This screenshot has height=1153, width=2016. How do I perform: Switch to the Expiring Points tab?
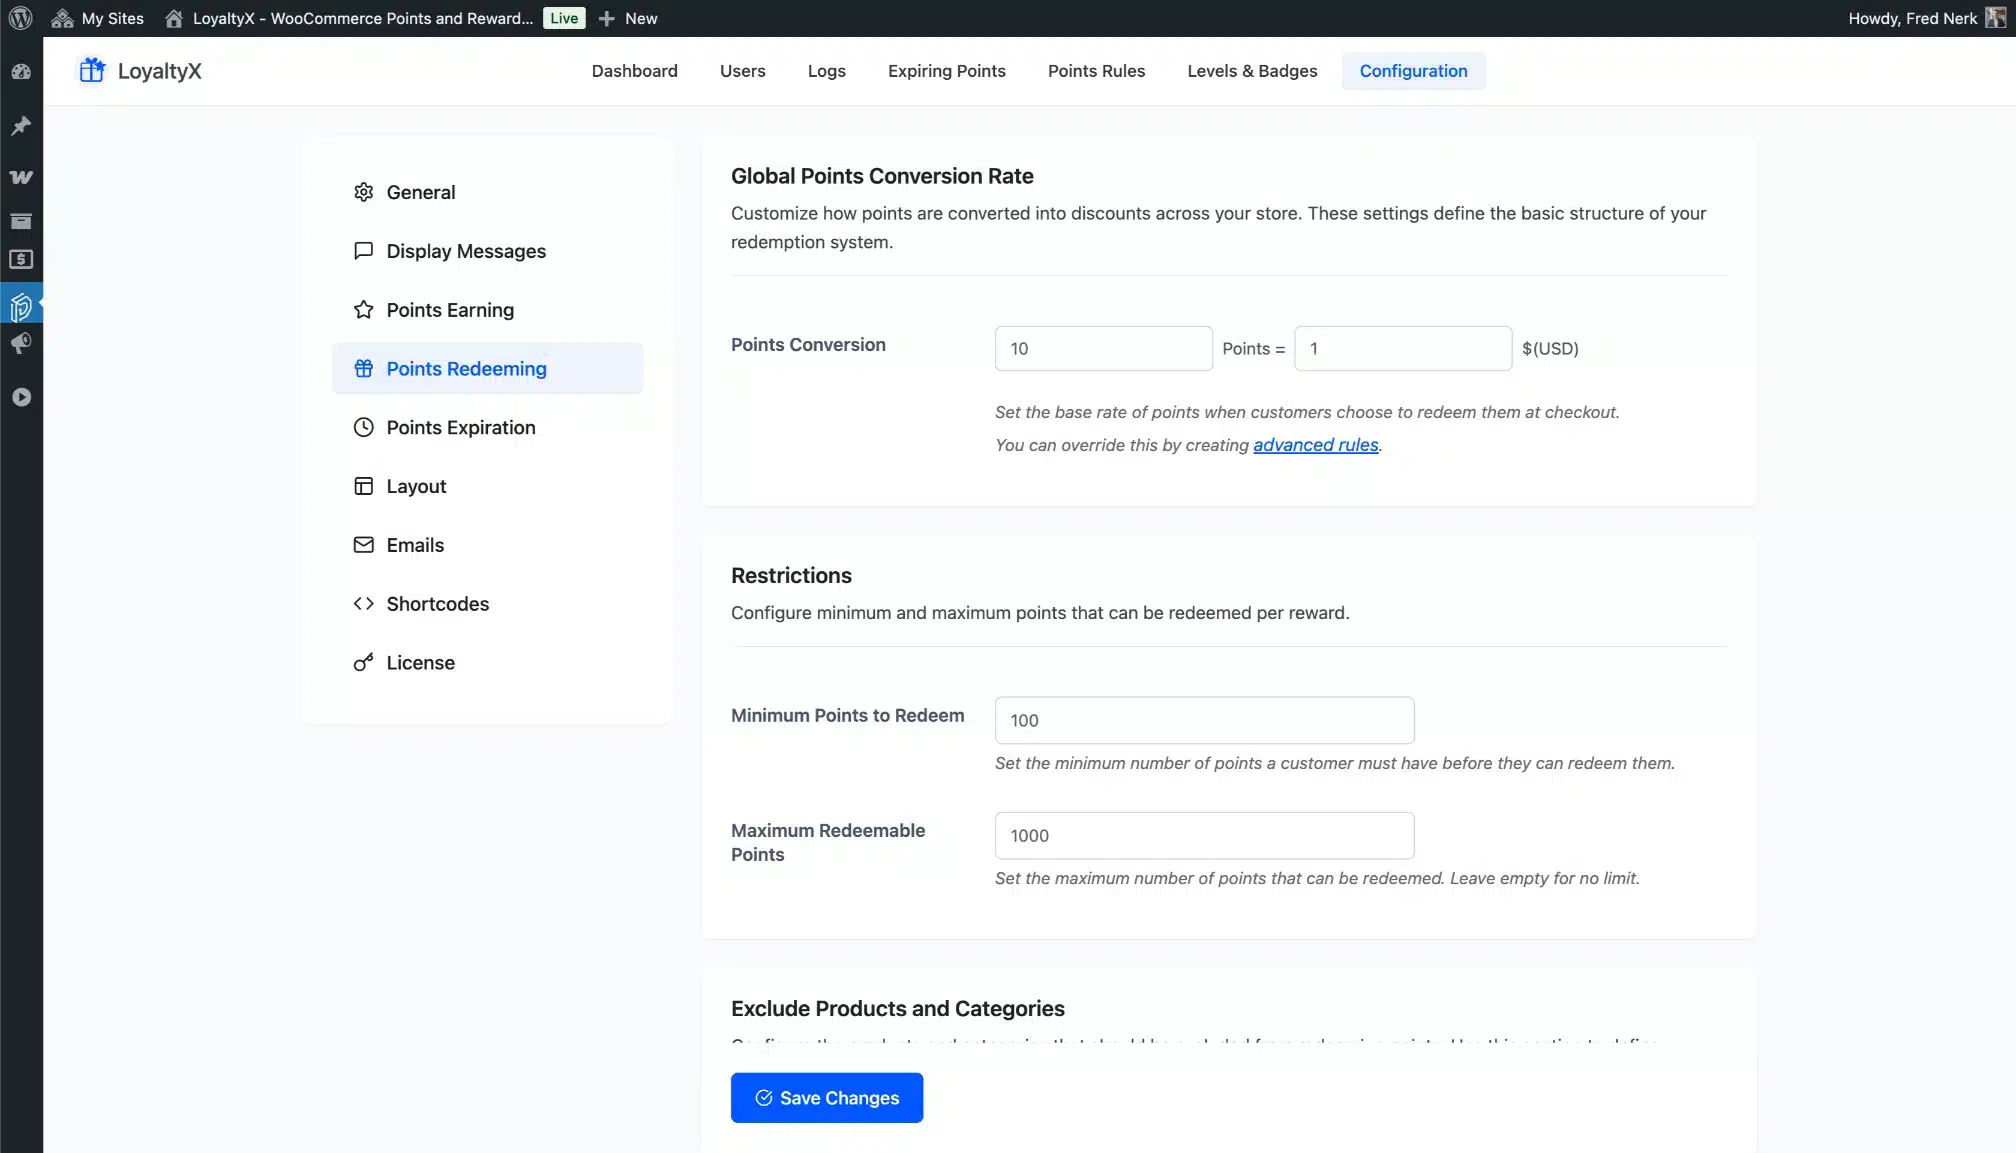946,71
